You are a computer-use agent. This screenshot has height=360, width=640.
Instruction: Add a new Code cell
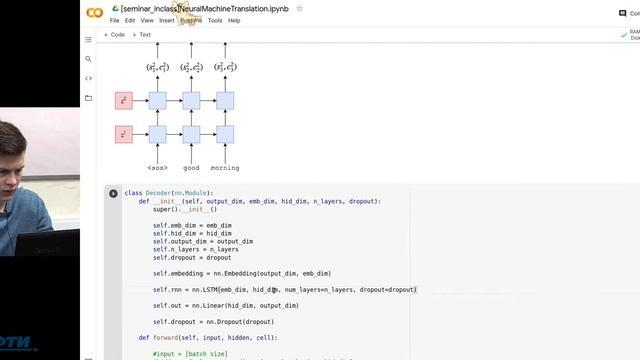point(114,35)
